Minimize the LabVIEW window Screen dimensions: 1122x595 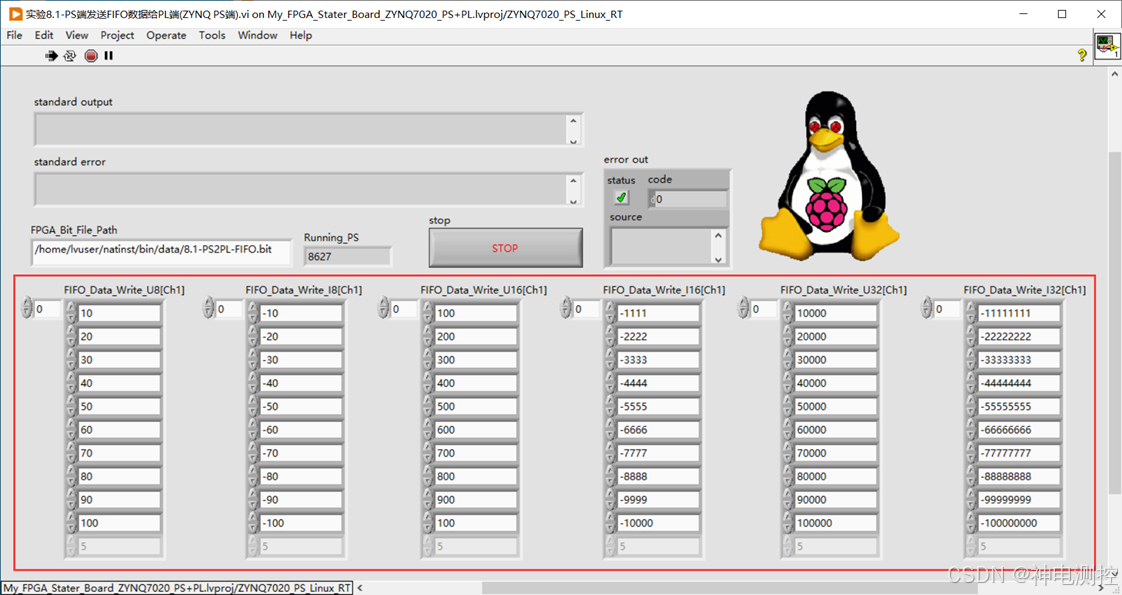coord(1023,14)
